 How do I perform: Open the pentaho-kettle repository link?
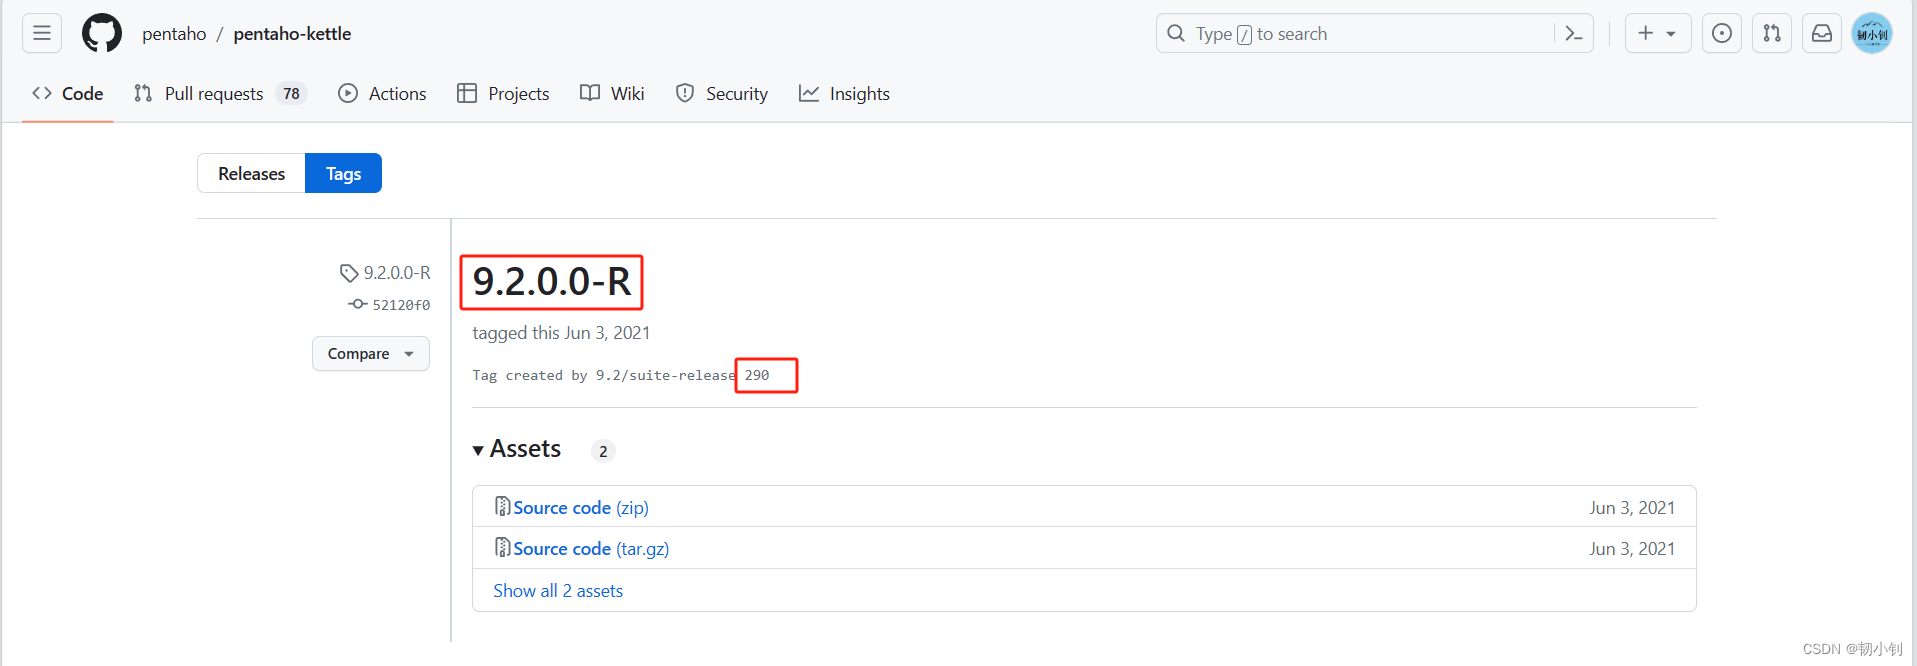[x=292, y=34]
